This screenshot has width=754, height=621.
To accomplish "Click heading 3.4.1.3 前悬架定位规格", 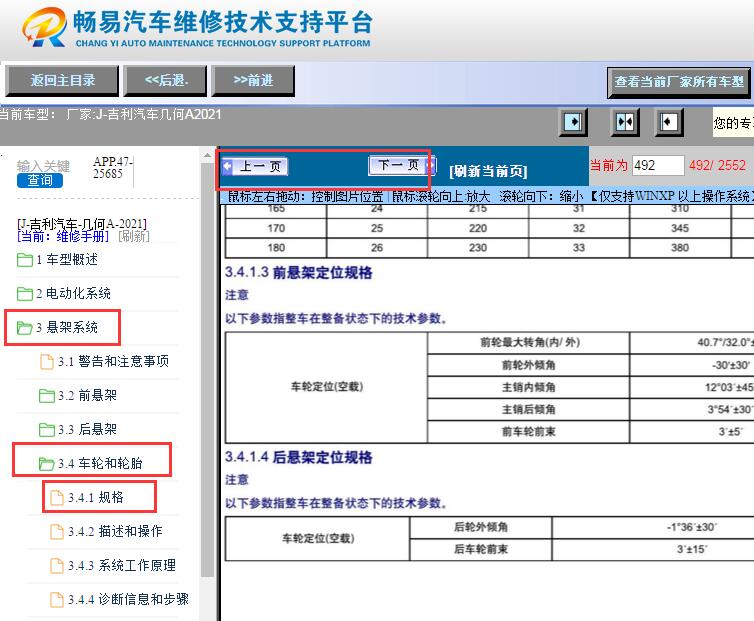I will (x=299, y=273).
